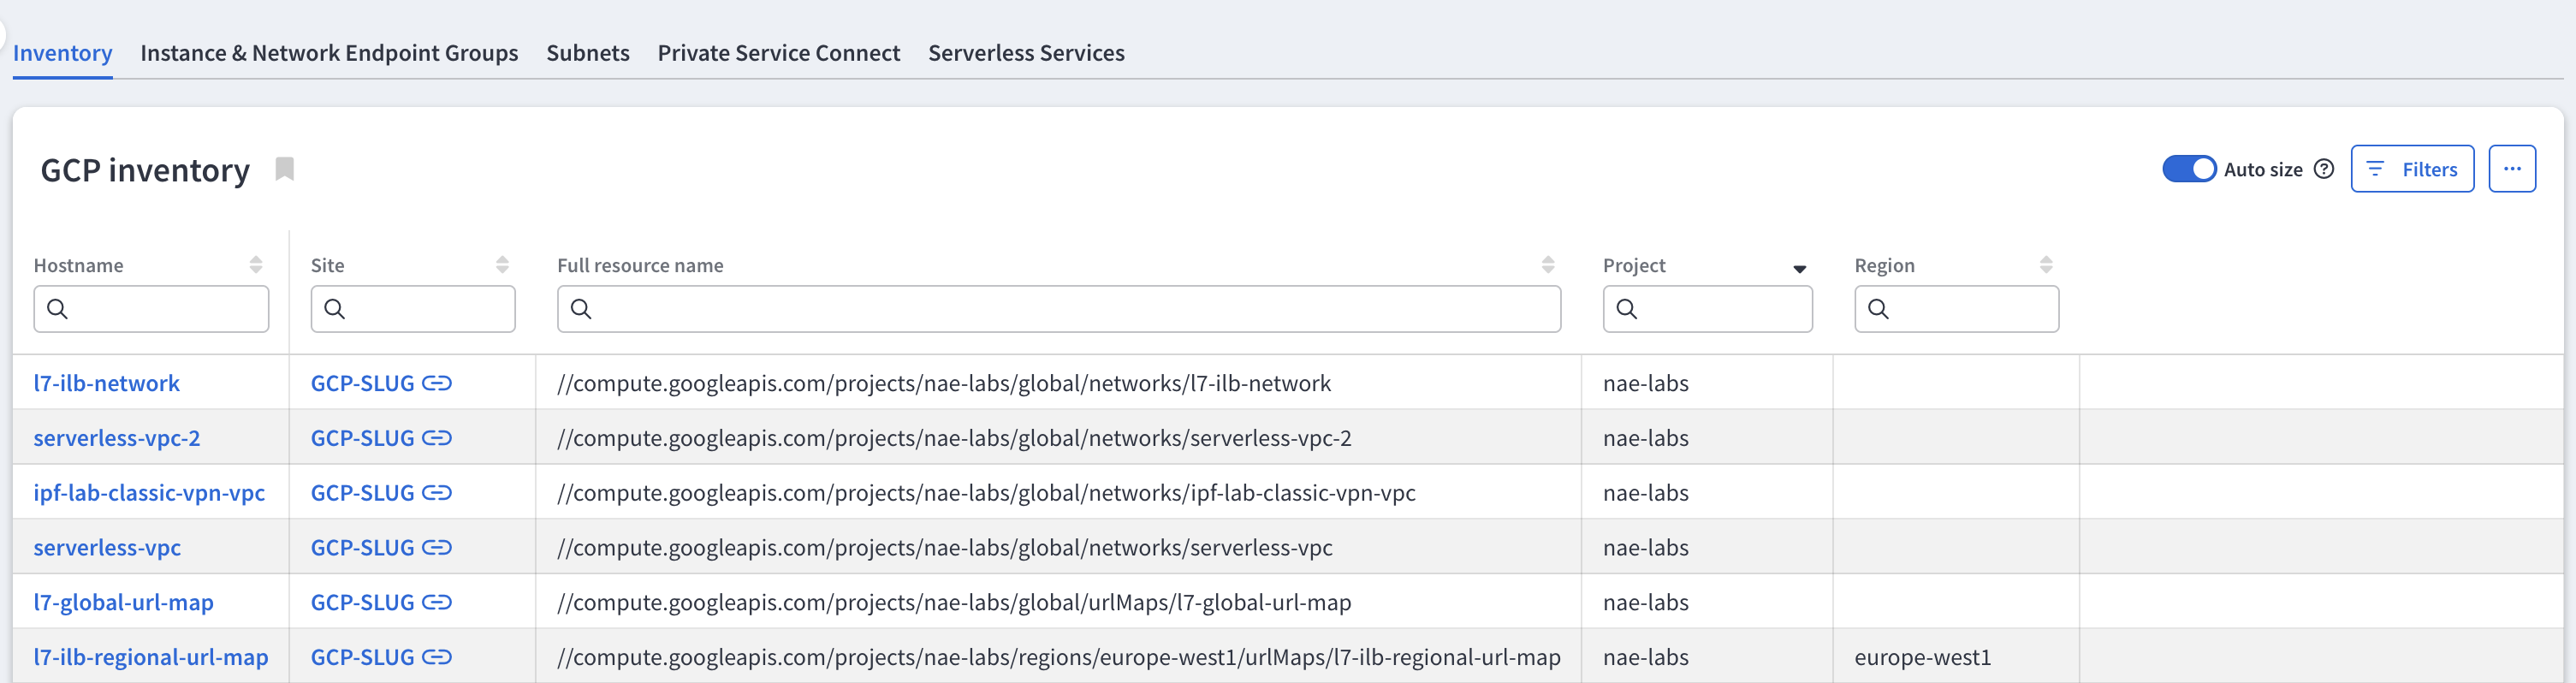The height and width of the screenshot is (683, 2576).
Task: Toggle the Auto size switch
Action: click(x=2188, y=169)
